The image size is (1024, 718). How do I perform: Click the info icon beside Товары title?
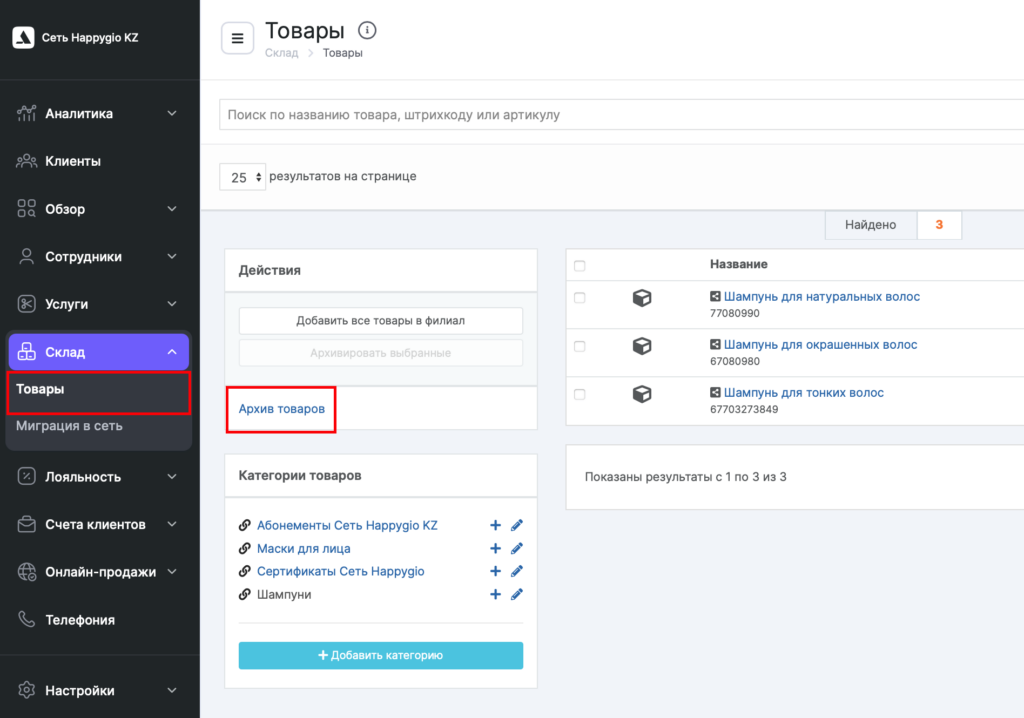367,30
